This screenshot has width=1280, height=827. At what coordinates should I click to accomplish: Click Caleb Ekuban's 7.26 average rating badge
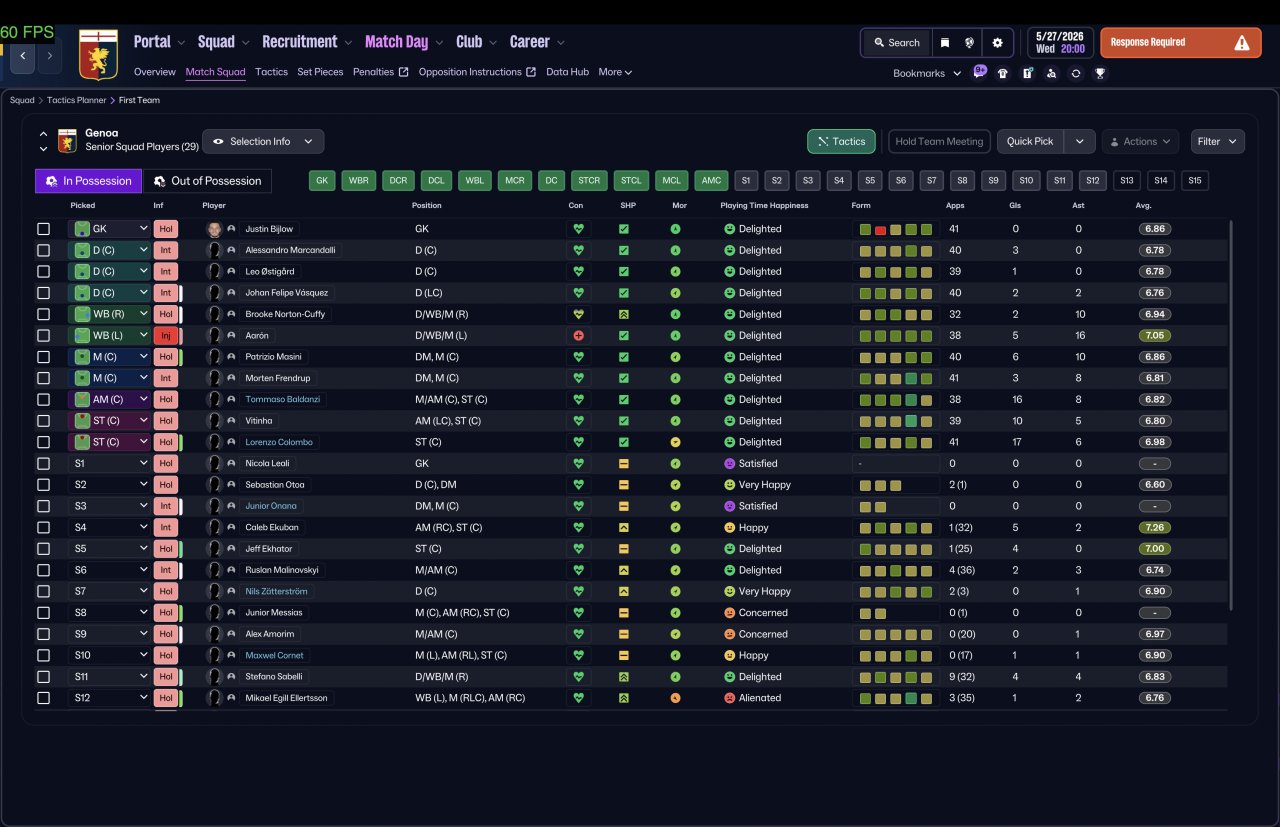pyautogui.click(x=1156, y=528)
